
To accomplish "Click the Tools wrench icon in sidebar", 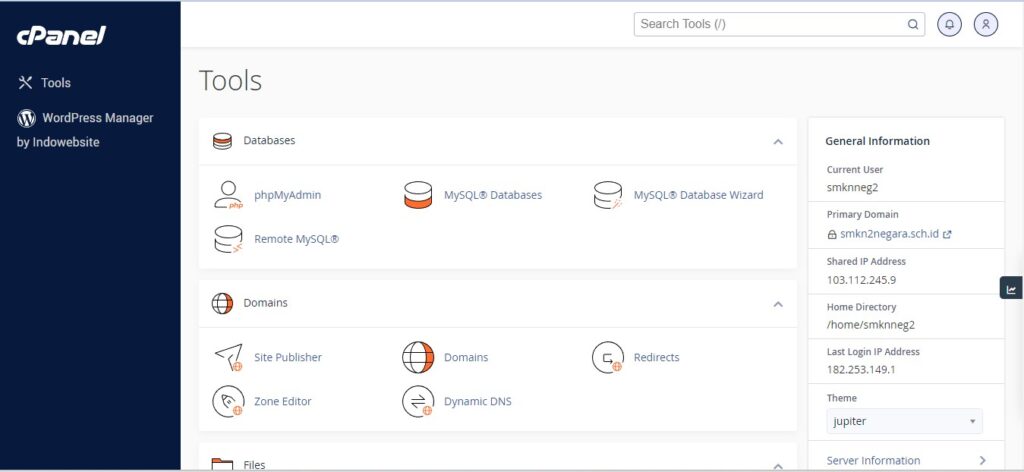I will [25, 83].
